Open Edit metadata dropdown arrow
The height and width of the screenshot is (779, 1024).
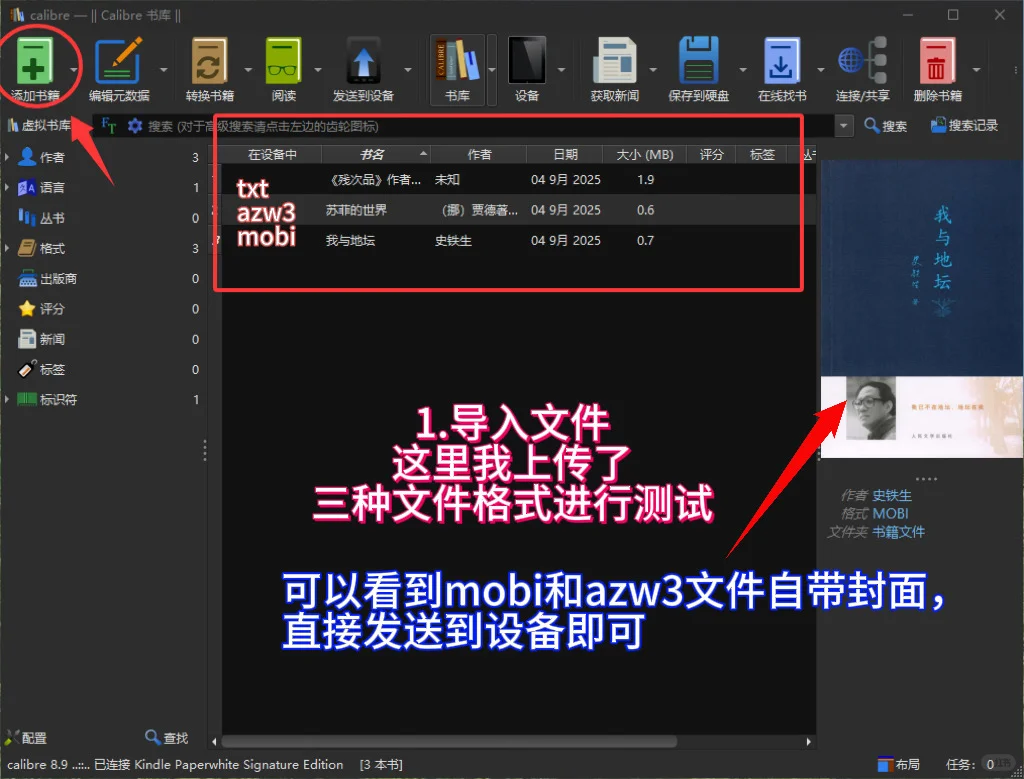163,69
